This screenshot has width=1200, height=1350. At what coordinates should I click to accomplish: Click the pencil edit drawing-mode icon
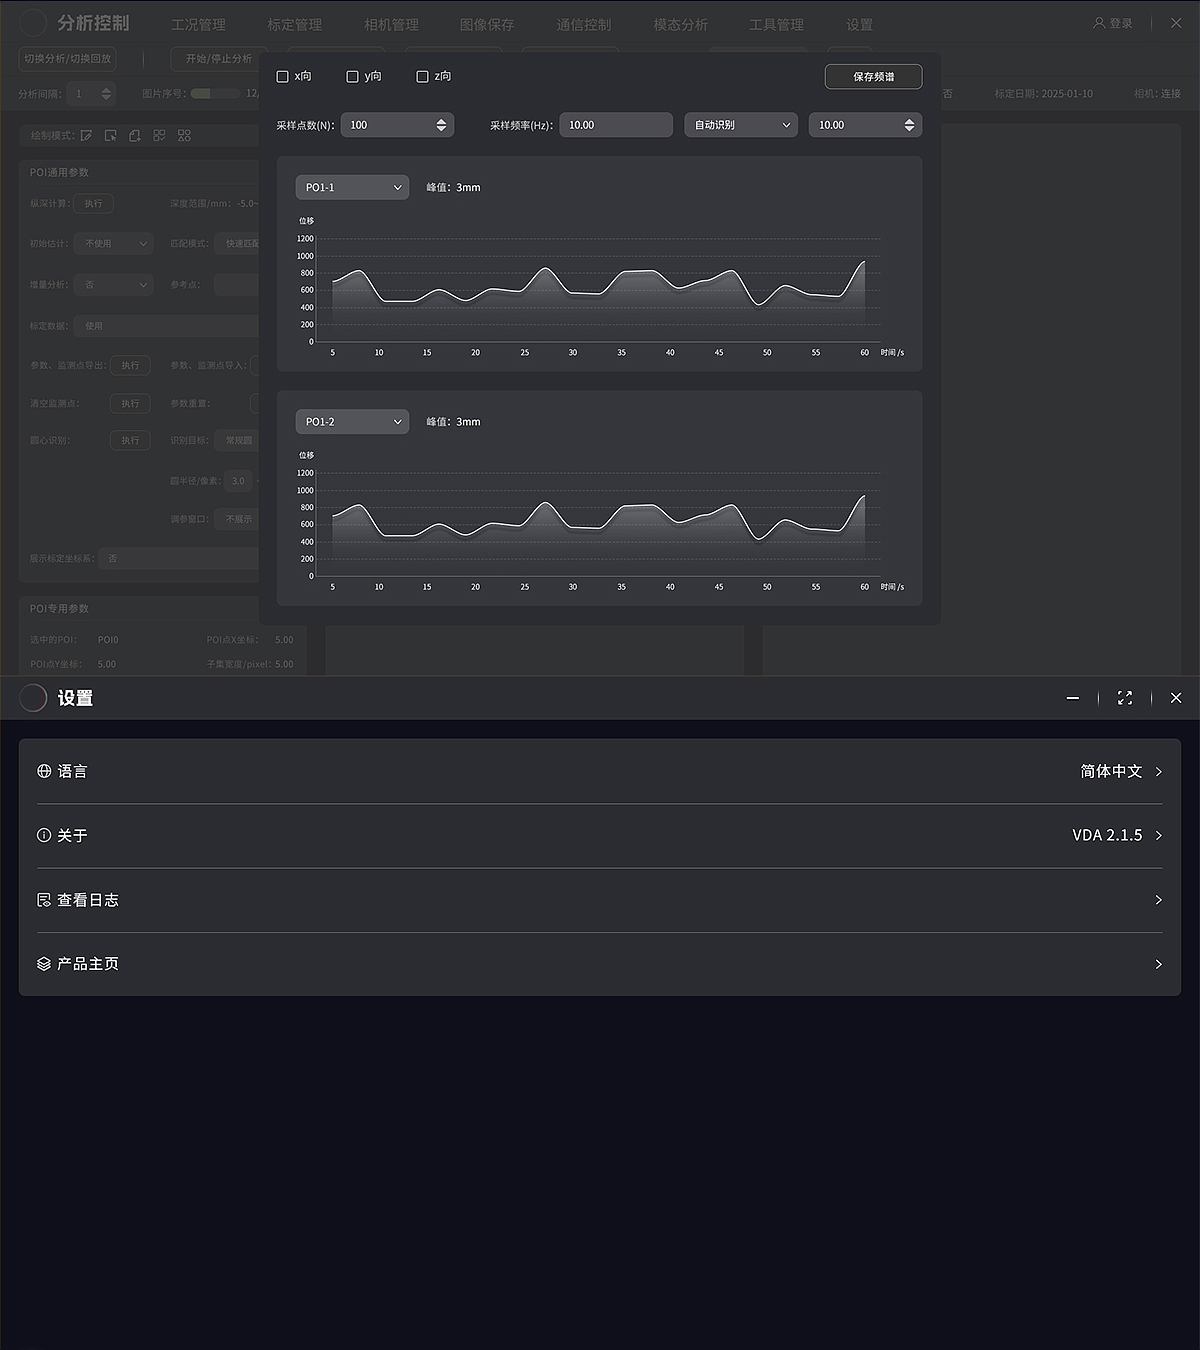[87, 135]
